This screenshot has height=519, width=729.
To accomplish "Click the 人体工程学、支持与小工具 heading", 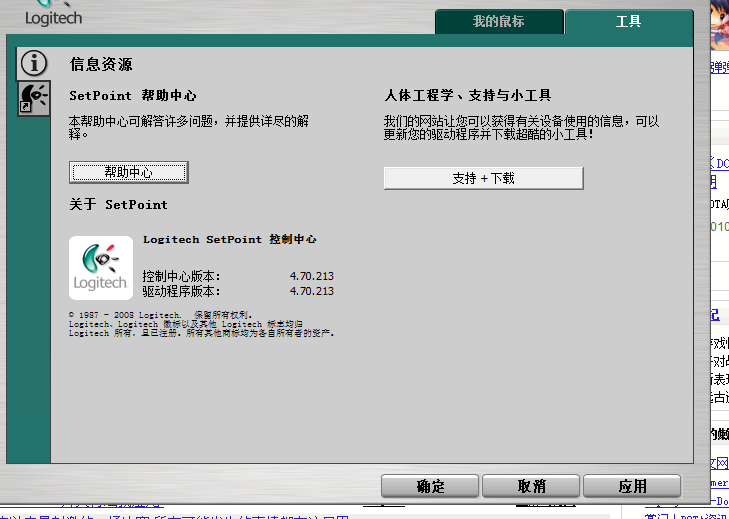I will click(x=468, y=96).
